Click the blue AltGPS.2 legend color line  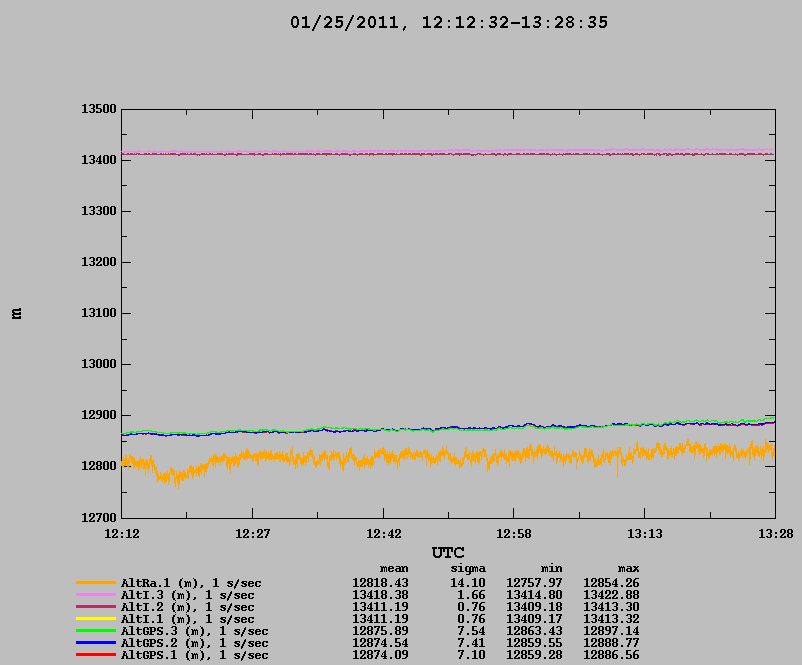click(96, 642)
